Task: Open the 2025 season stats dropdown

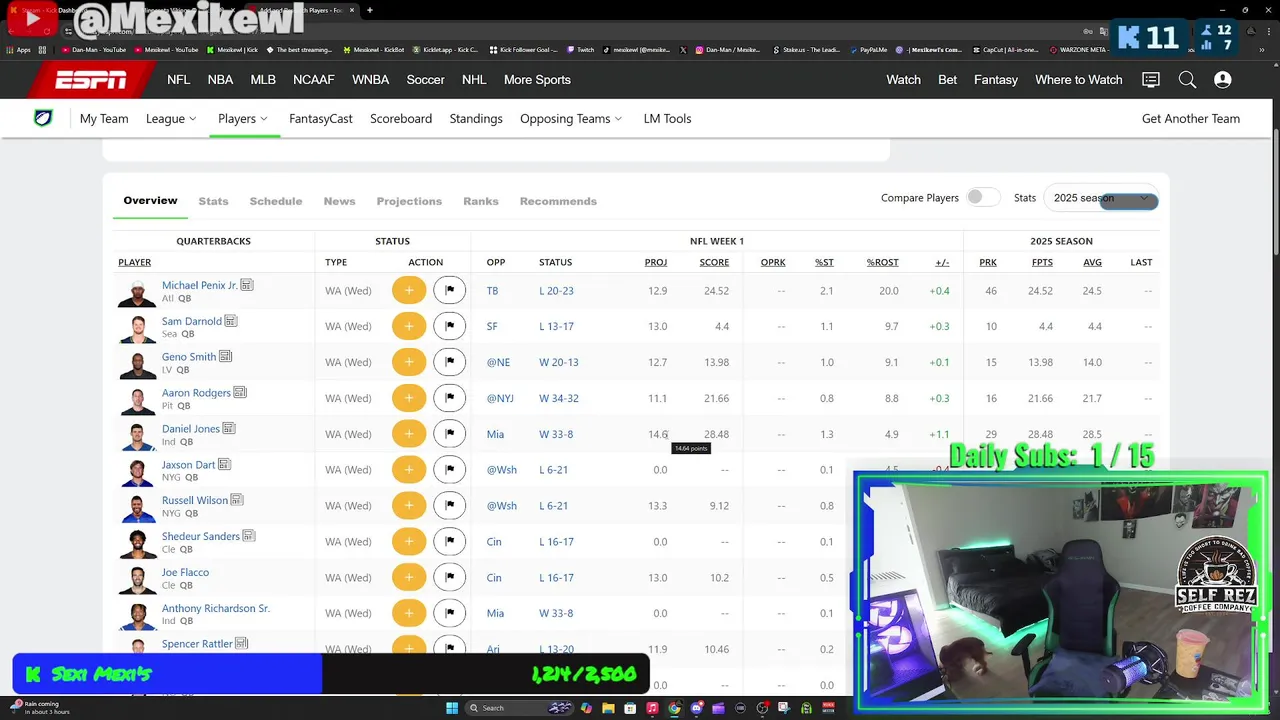Action: tap(1101, 198)
